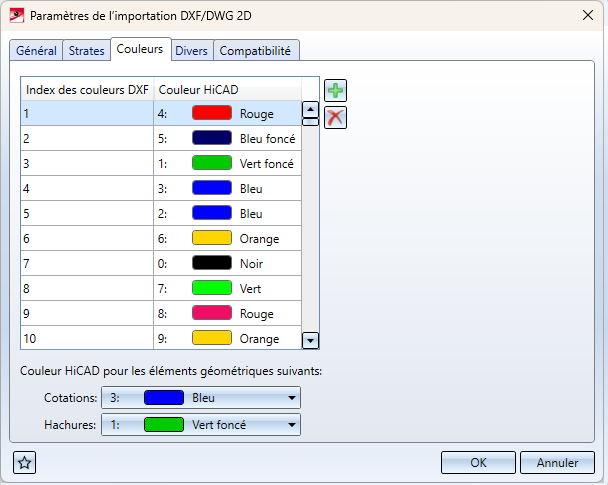Select DXF index cell '5'

87,213
